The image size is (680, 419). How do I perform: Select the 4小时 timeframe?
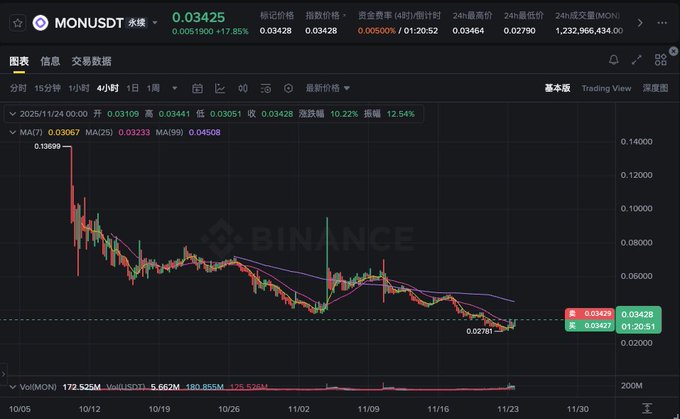pos(108,88)
